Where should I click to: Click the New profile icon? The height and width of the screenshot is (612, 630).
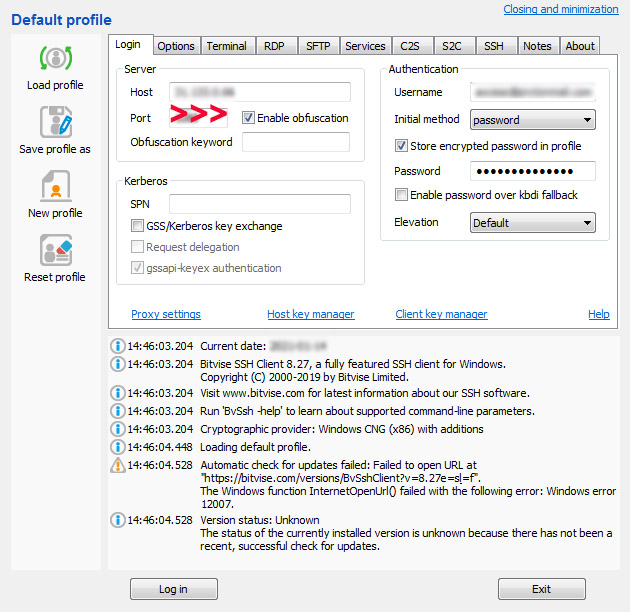(x=56, y=186)
